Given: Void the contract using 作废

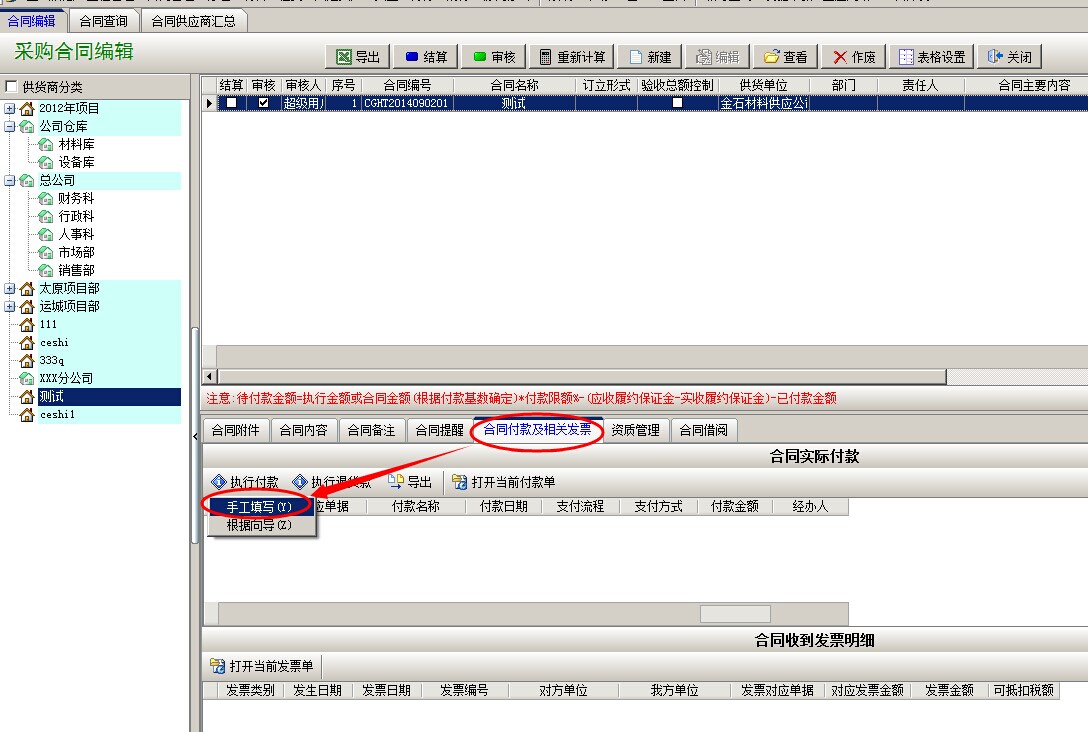Looking at the screenshot, I should coord(841,57).
